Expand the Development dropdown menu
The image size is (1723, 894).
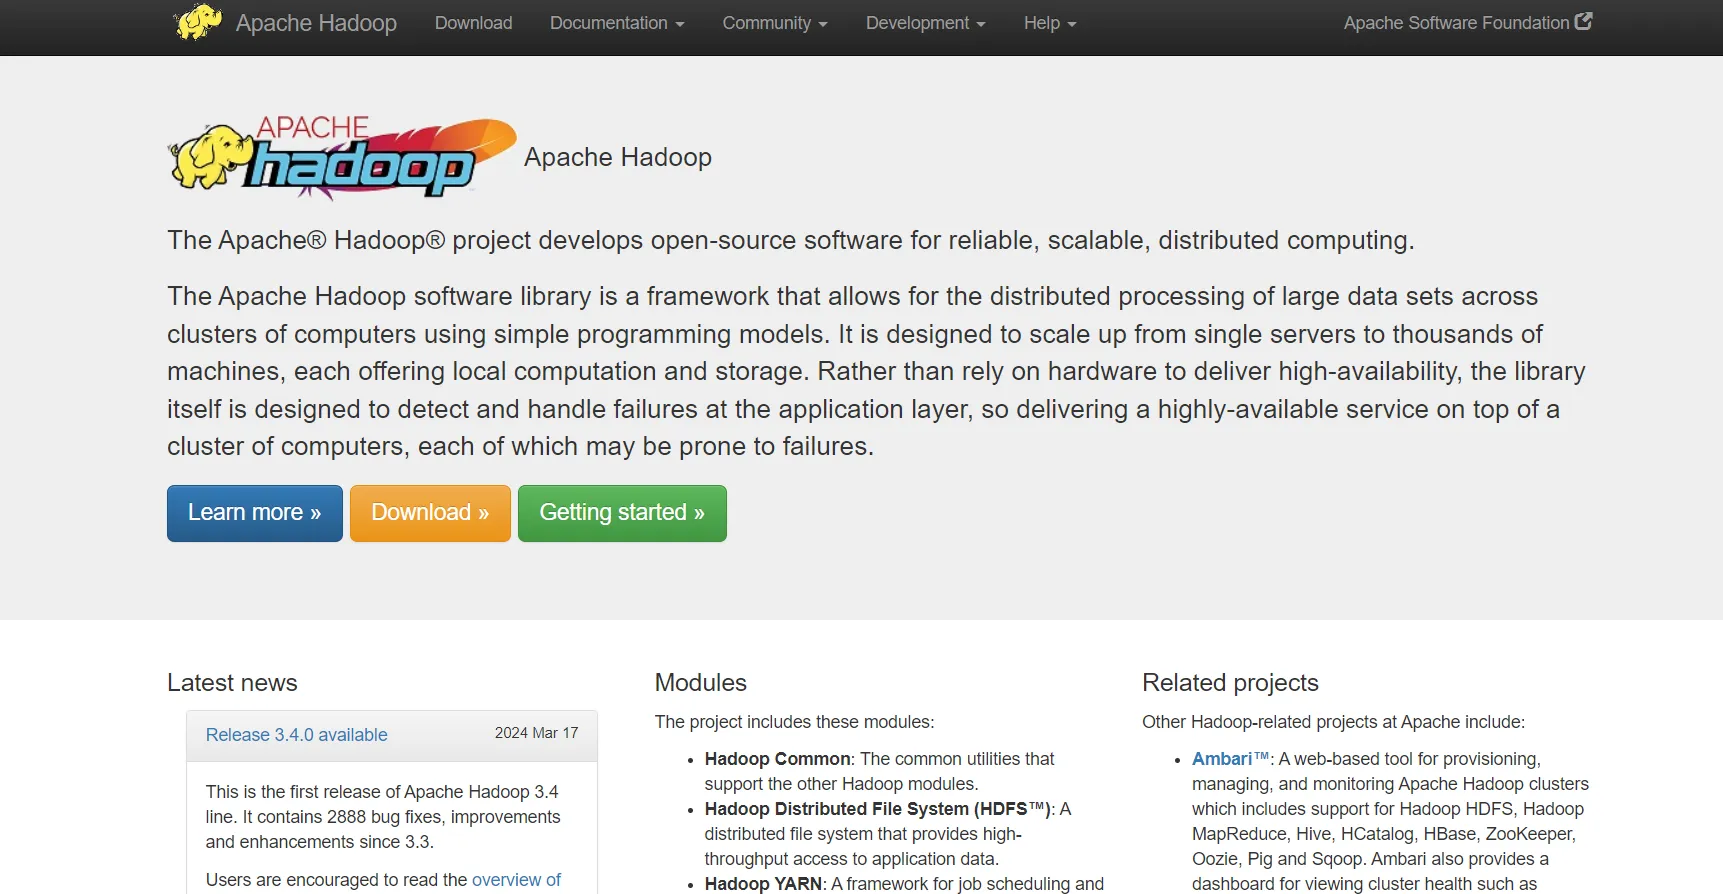926,23
